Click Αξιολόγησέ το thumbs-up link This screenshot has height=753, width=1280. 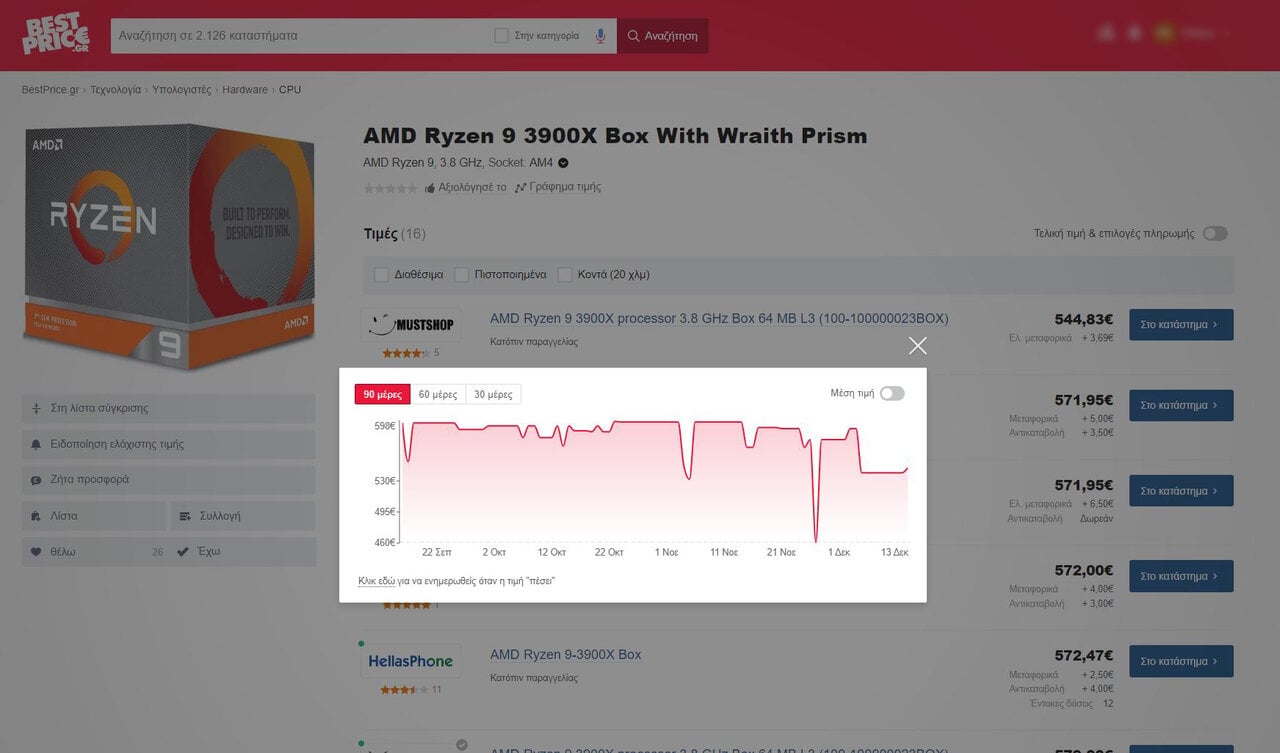465,187
